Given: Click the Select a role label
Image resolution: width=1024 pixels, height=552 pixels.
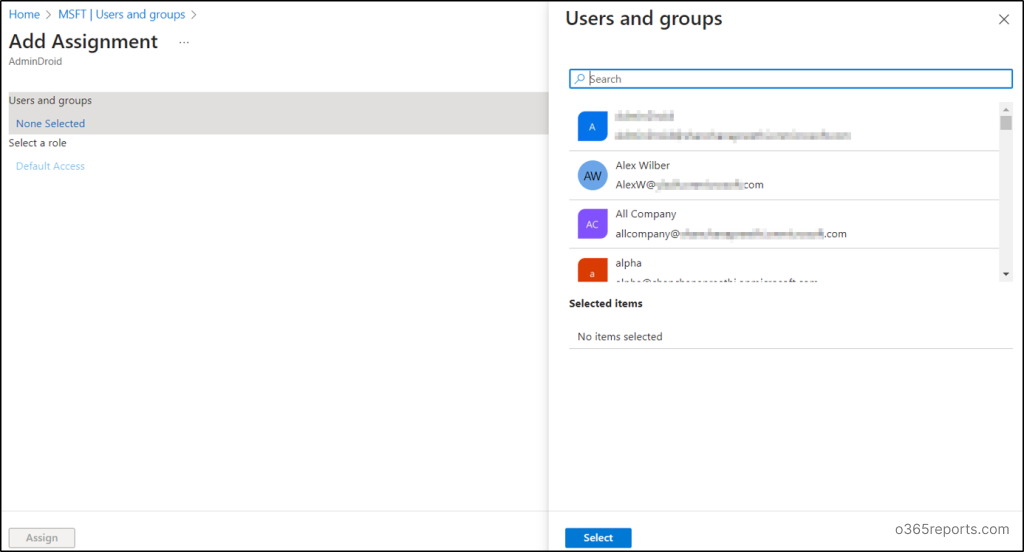Looking at the screenshot, I should [x=37, y=143].
